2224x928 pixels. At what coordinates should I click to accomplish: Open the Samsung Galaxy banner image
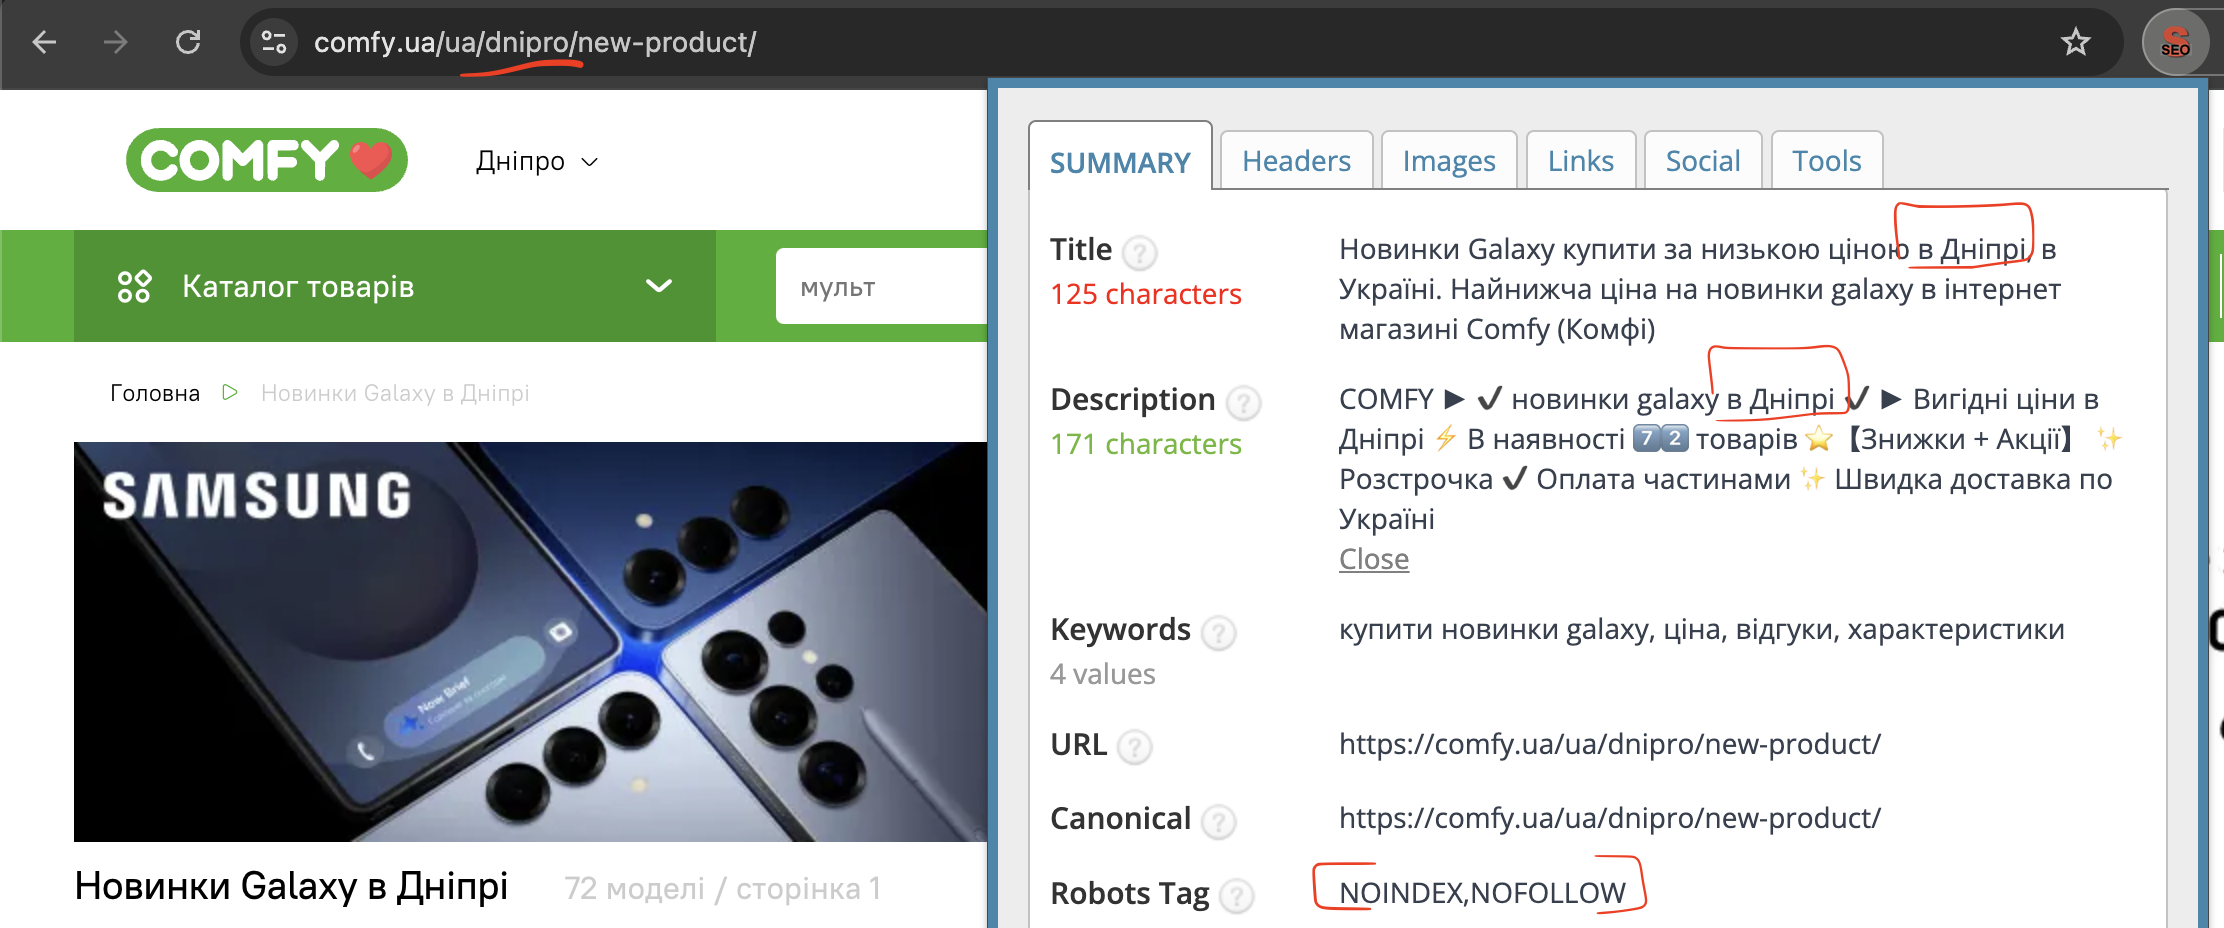530,642
